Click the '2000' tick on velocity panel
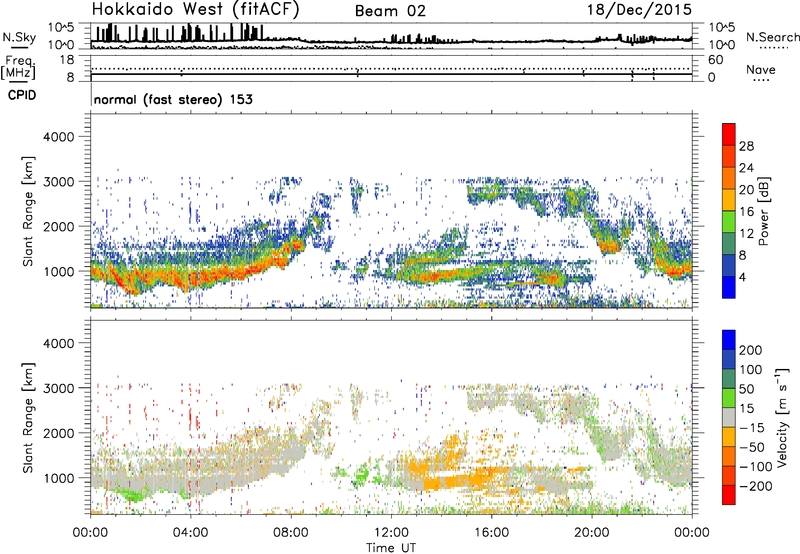This screenshot has height=554, width=800. click(x=59, y=433)
